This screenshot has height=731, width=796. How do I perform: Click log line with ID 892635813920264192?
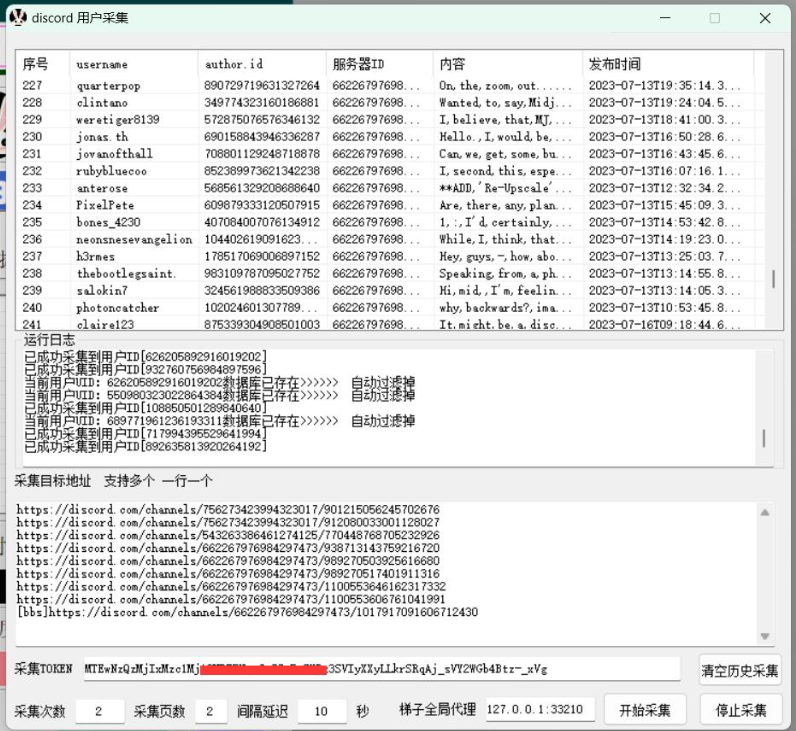tap(145, 447)
